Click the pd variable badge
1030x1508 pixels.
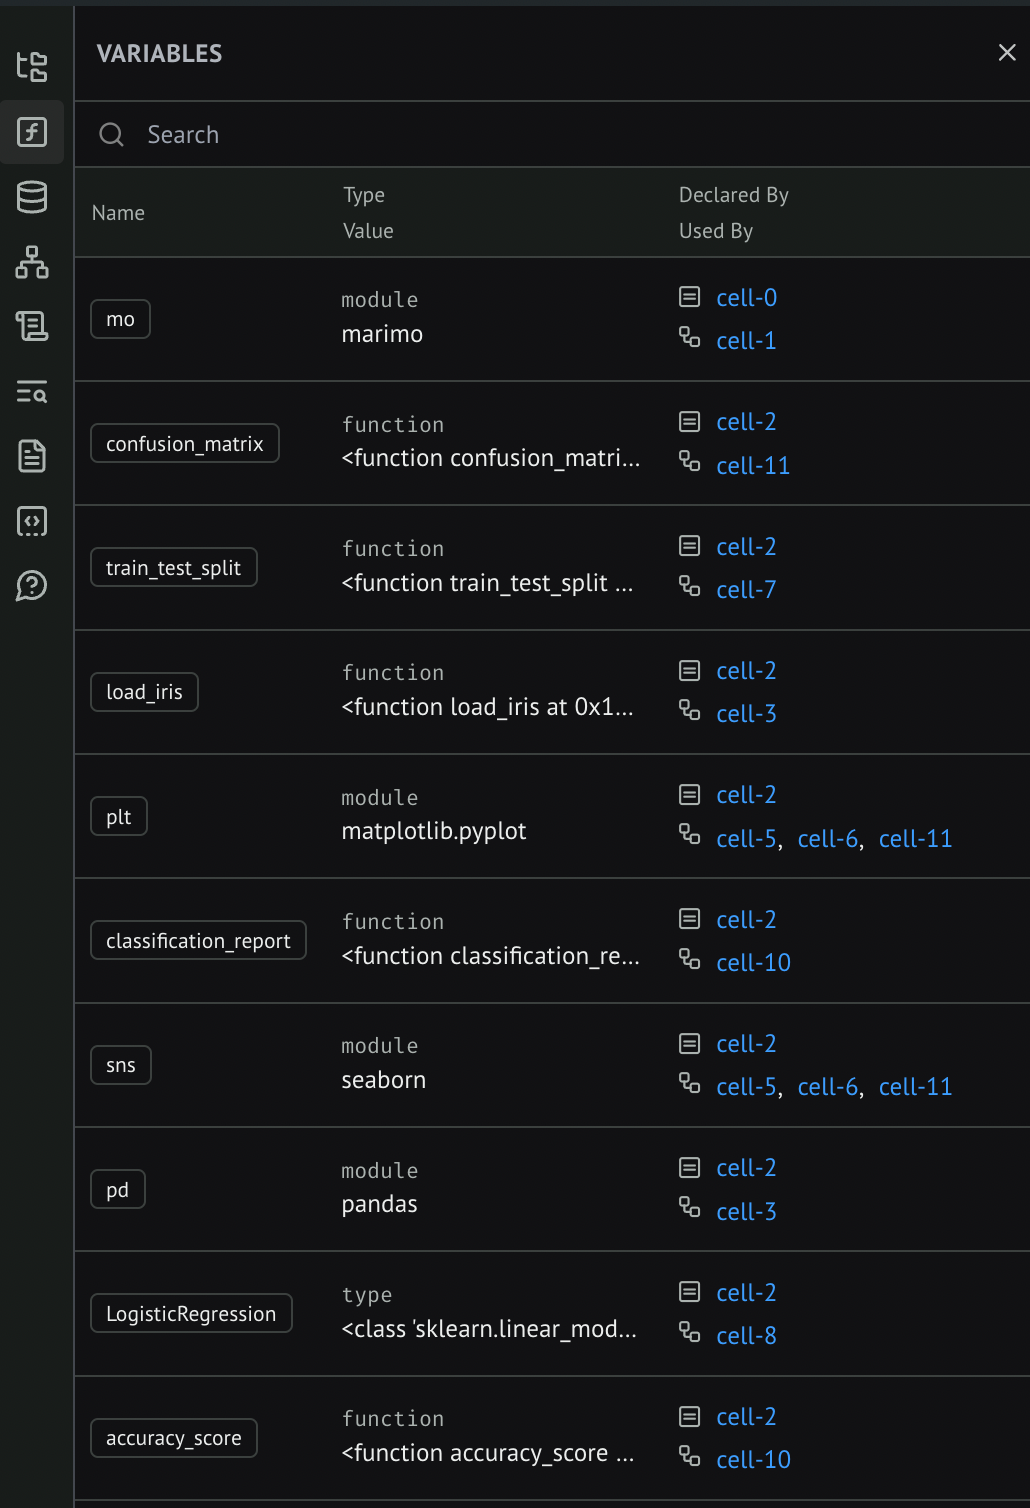[118, 1189]
